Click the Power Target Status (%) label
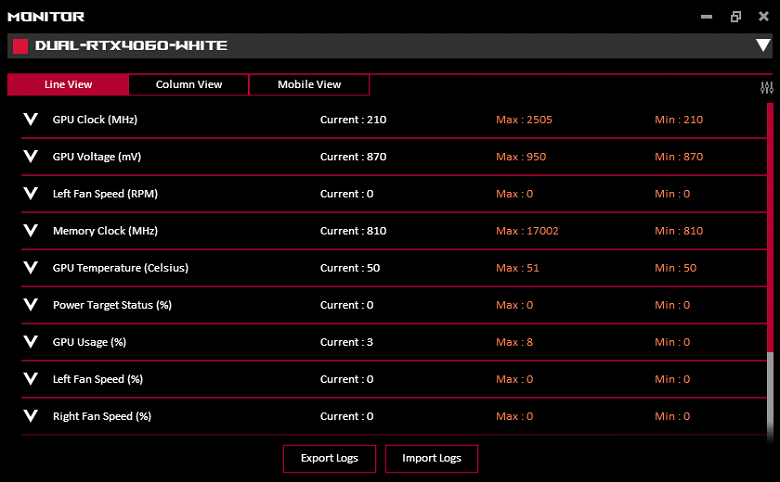The image size is (780, 482). [112, 305]
